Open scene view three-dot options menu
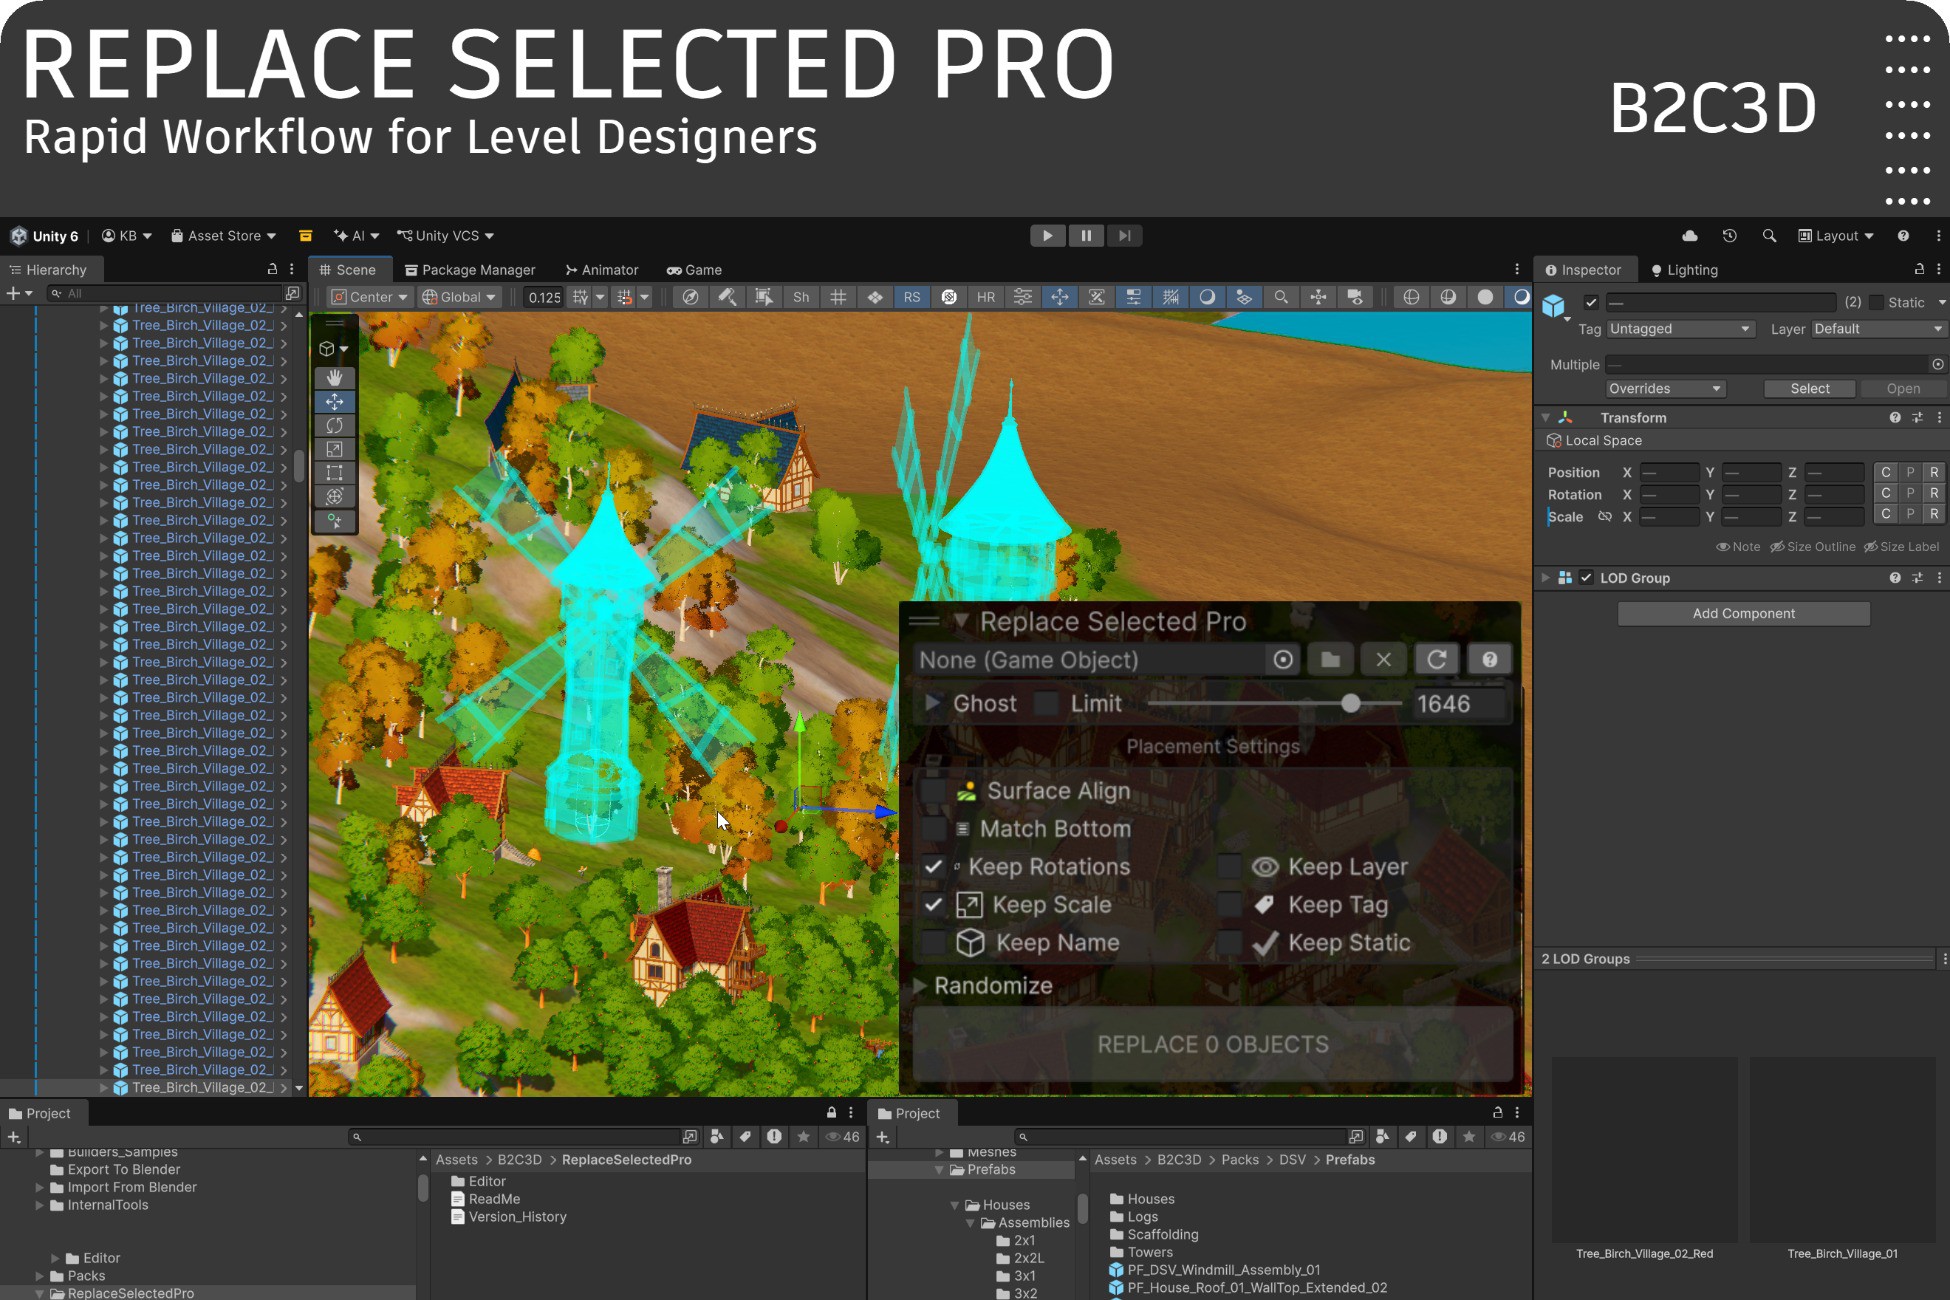This screenshot has height=1300, width=1950. tap(1517, 270)
